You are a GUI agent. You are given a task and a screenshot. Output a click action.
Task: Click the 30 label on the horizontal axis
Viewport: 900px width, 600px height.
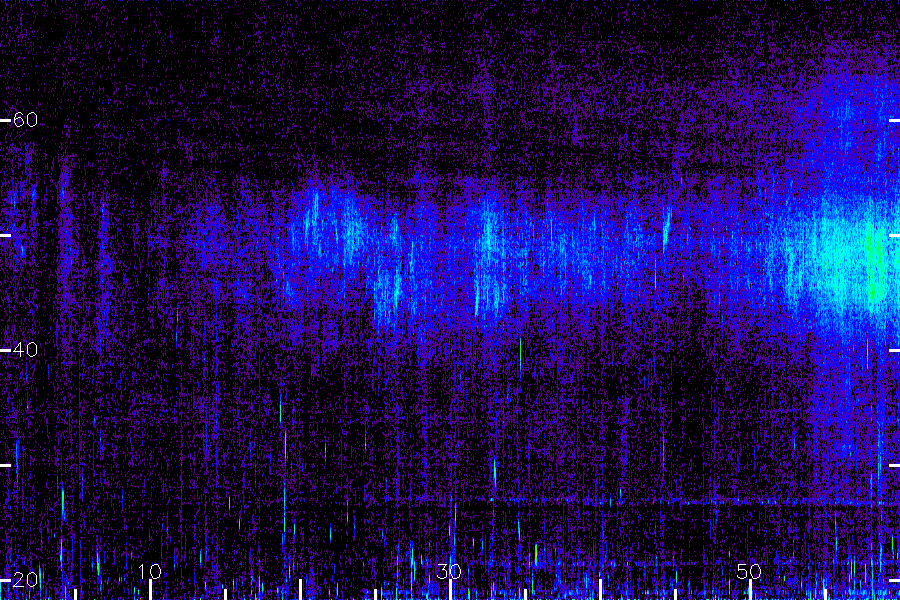click(x=449, y=571)
